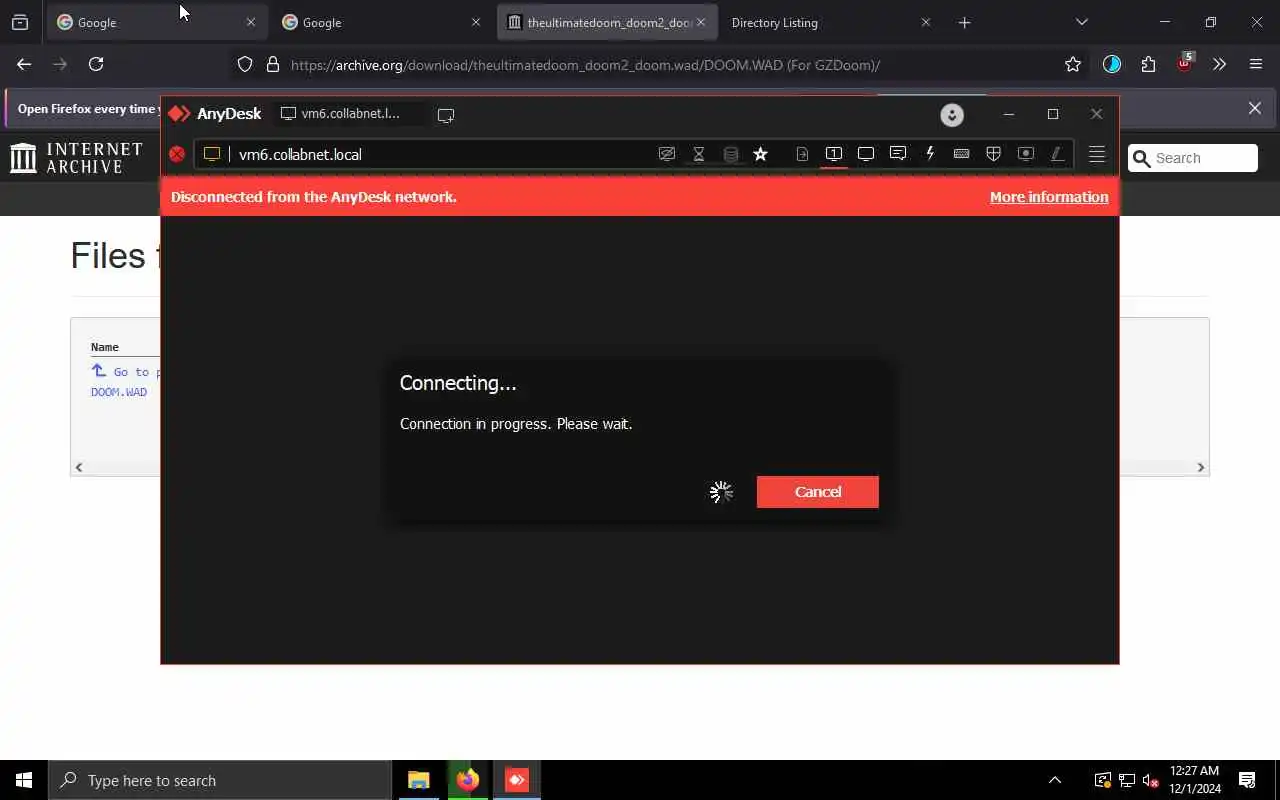Open the keyboard icon in AnyDesk toolbar
Image resolution: width=1280 pixels, height=800 pixels.
[961, 154]
